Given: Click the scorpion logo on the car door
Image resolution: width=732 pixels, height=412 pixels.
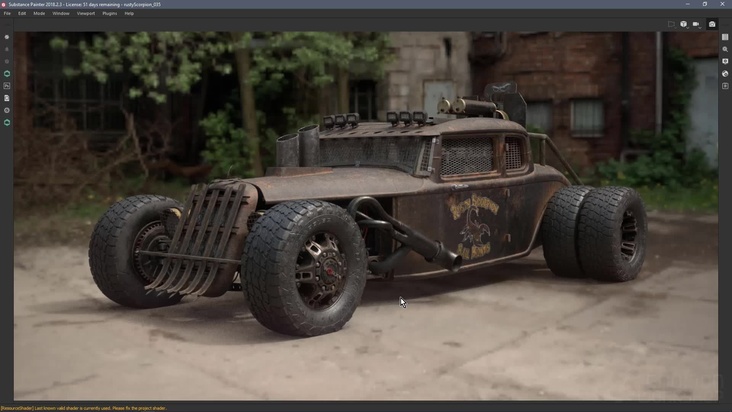Looking at the screenshot, I should (475, 227).
